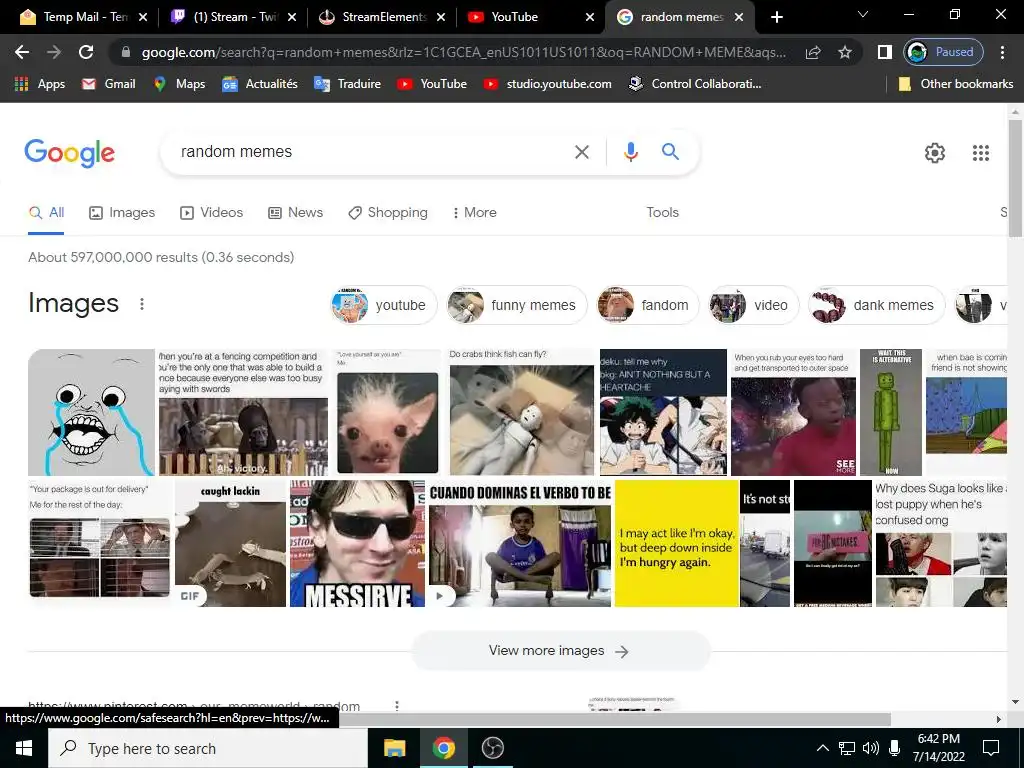Open the crying troll face meme thumbnail
This screenshot has height=768, width=1024.
(x=91, y=412)
